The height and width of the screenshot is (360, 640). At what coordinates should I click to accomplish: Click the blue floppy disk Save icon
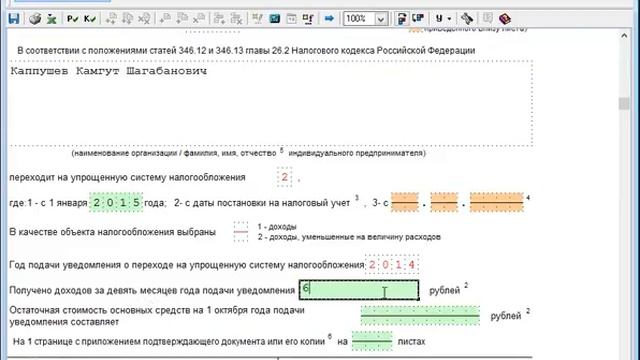point(14,18)
